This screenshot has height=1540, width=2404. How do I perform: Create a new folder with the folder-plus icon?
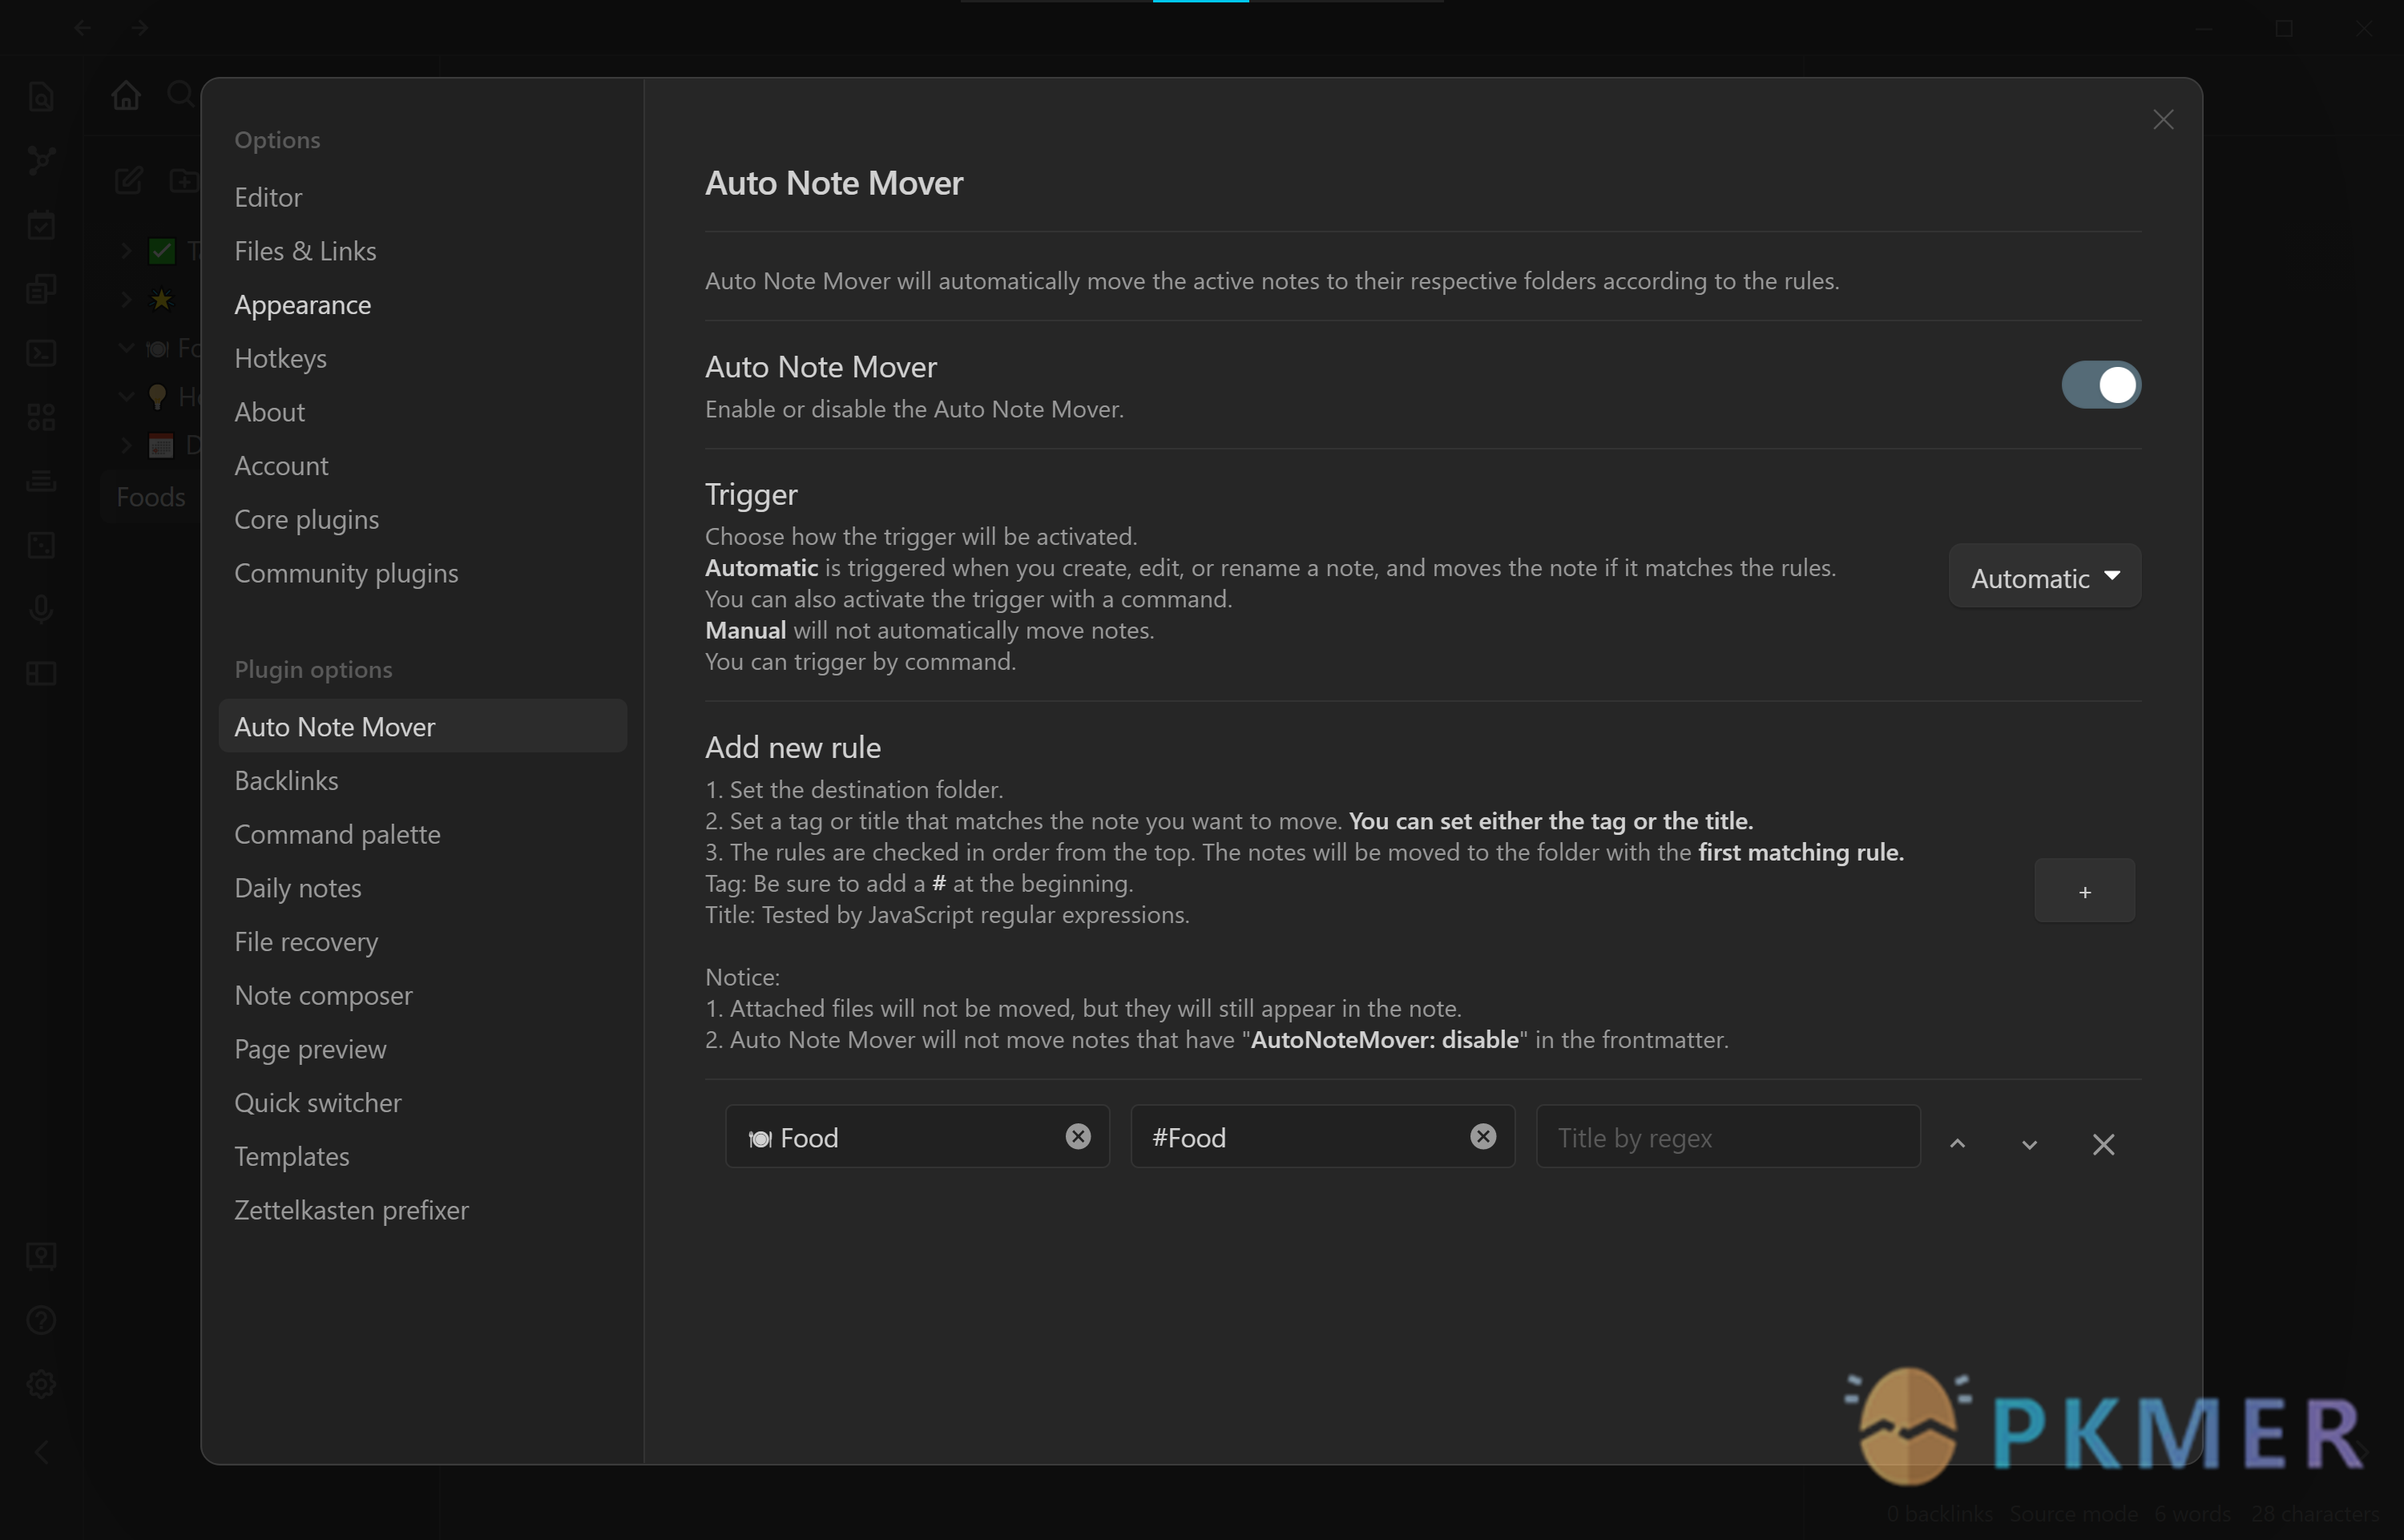point(184,180)
